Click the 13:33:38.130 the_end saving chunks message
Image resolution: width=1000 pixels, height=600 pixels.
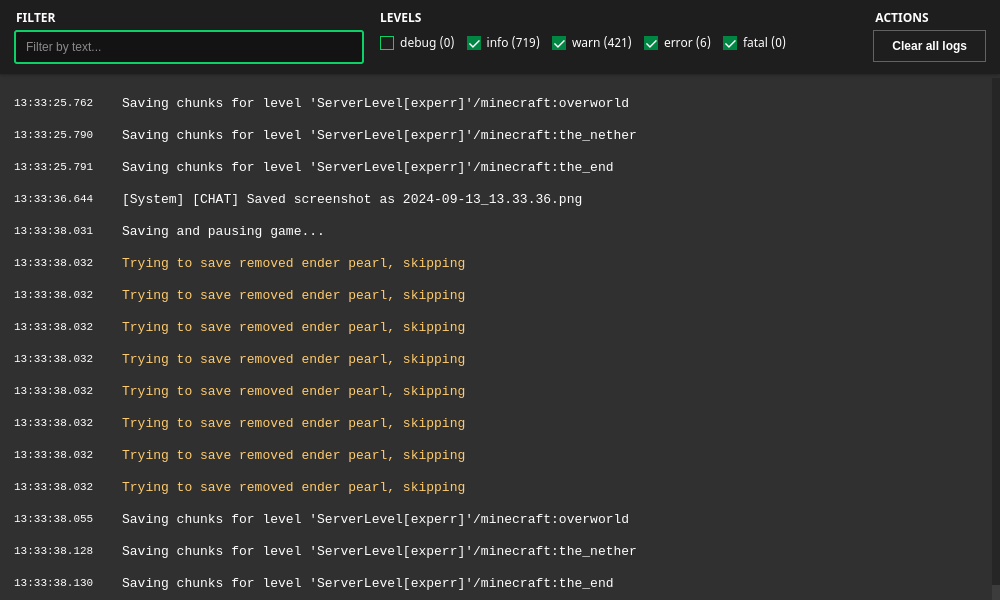coord(367,584)
